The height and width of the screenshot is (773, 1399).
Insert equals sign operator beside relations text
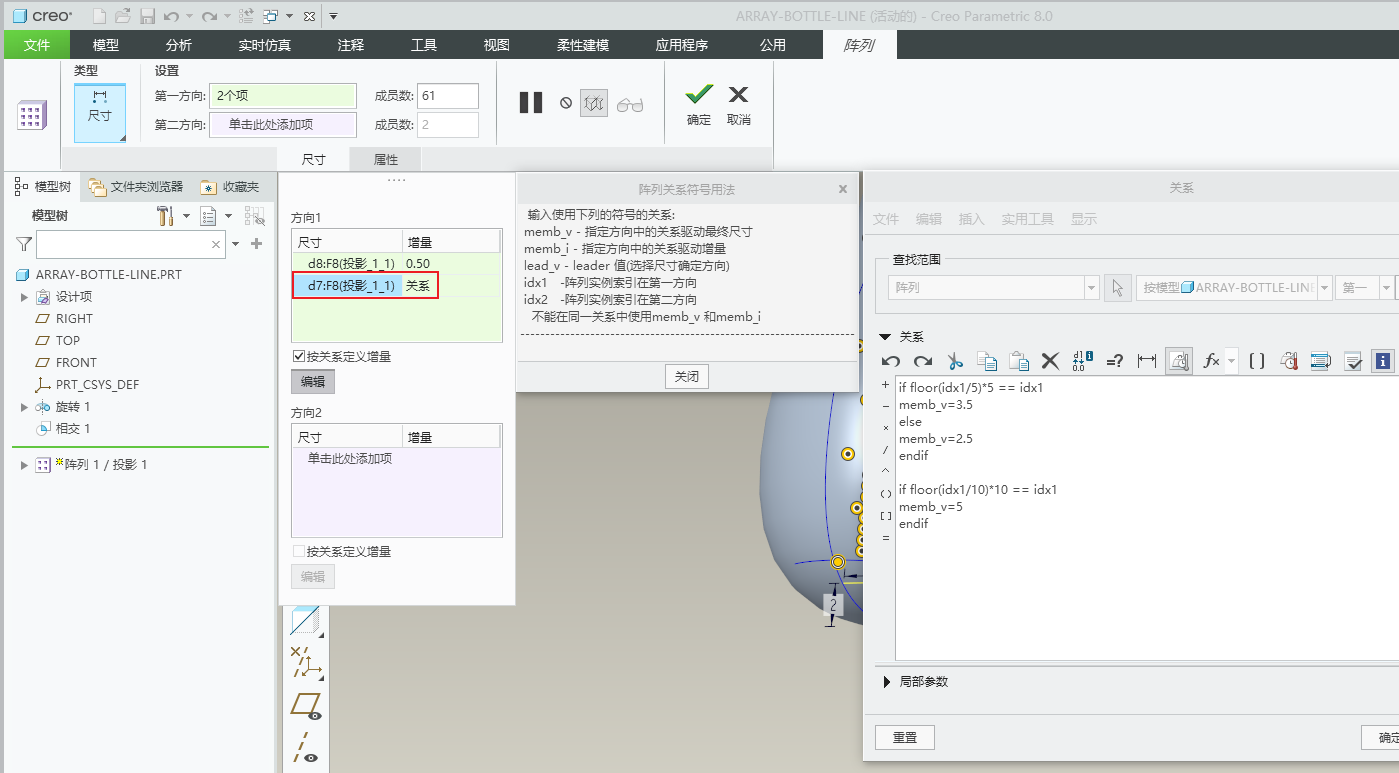click(x=885, y=538)
